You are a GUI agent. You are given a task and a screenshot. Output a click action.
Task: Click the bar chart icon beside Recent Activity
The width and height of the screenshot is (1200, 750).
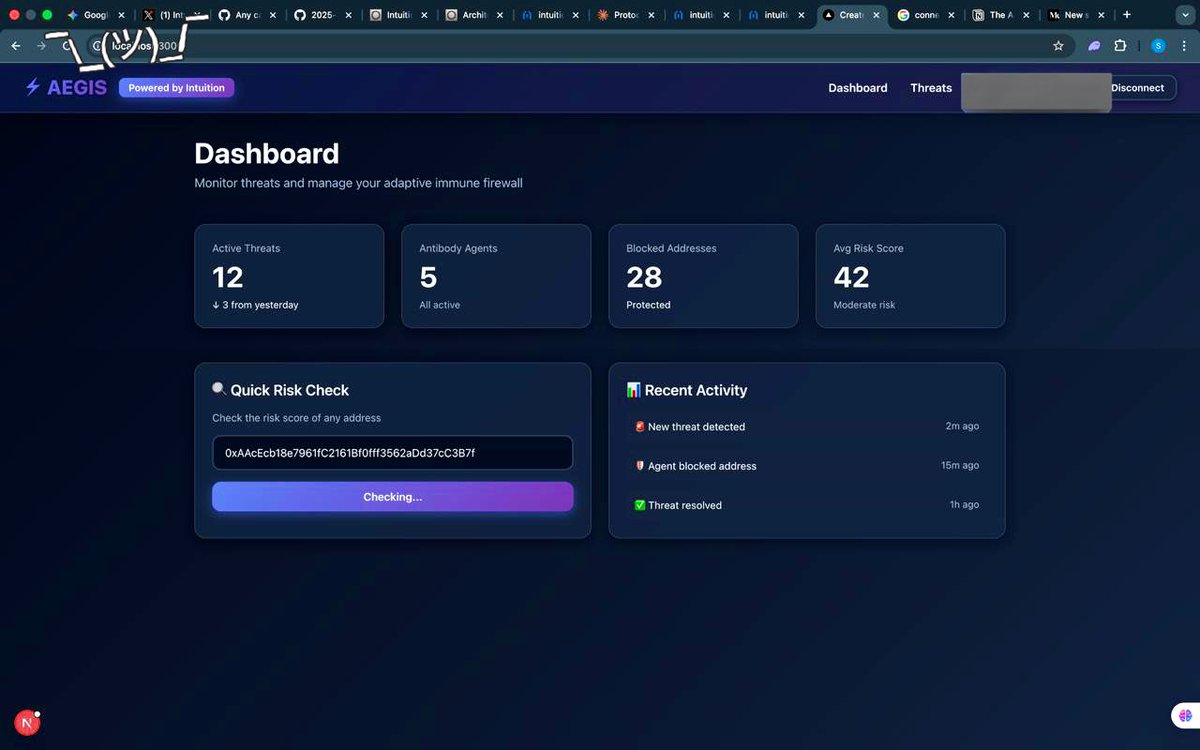[633, 390]
